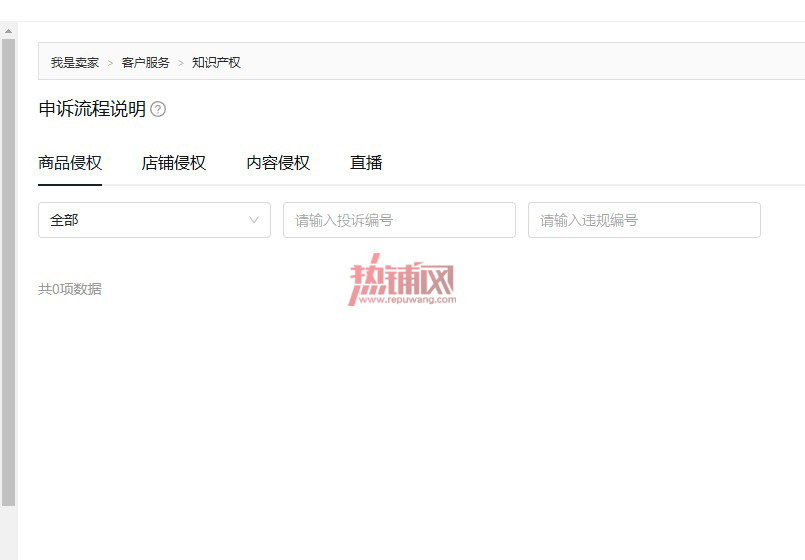The height and width of the screenshot is (560, 805).
Task: Open the 店铺侵权 tab
Action: click(x=174, y=163)
